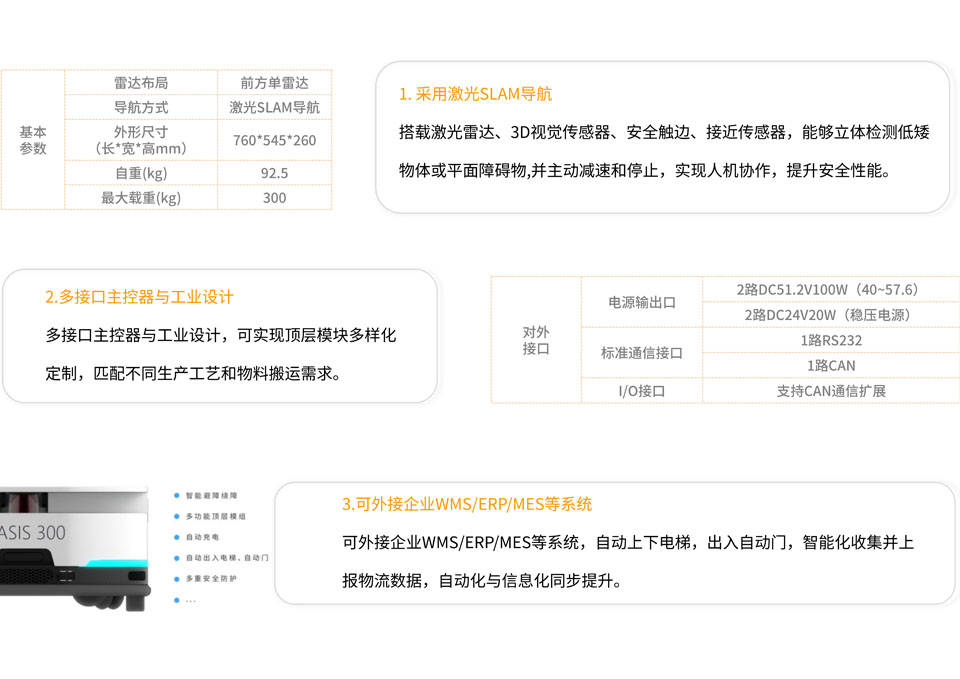Click the blue bullet beside 多重安全防护
This screenshot has height=679, width=960.
pyautogui.click(x=176, y=579)
